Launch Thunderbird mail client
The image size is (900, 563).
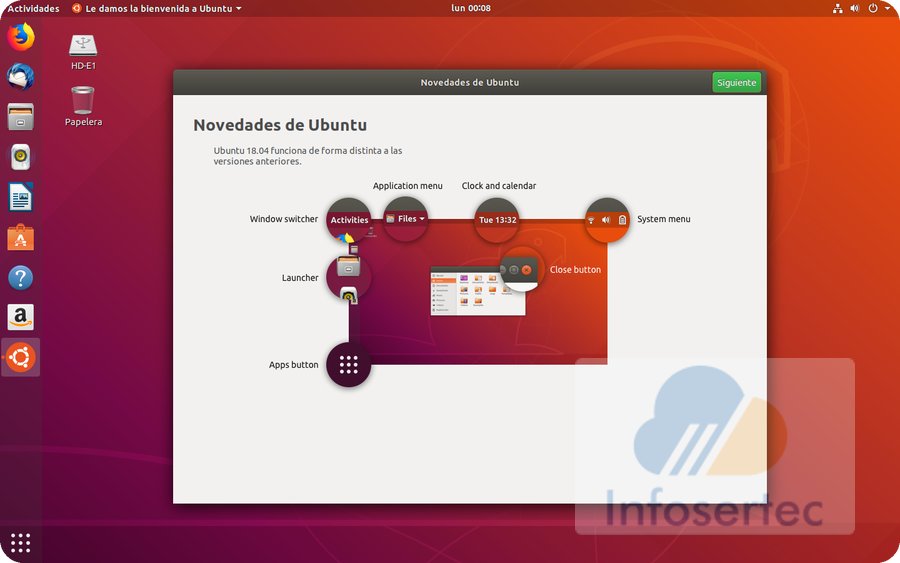pos(20,77)
